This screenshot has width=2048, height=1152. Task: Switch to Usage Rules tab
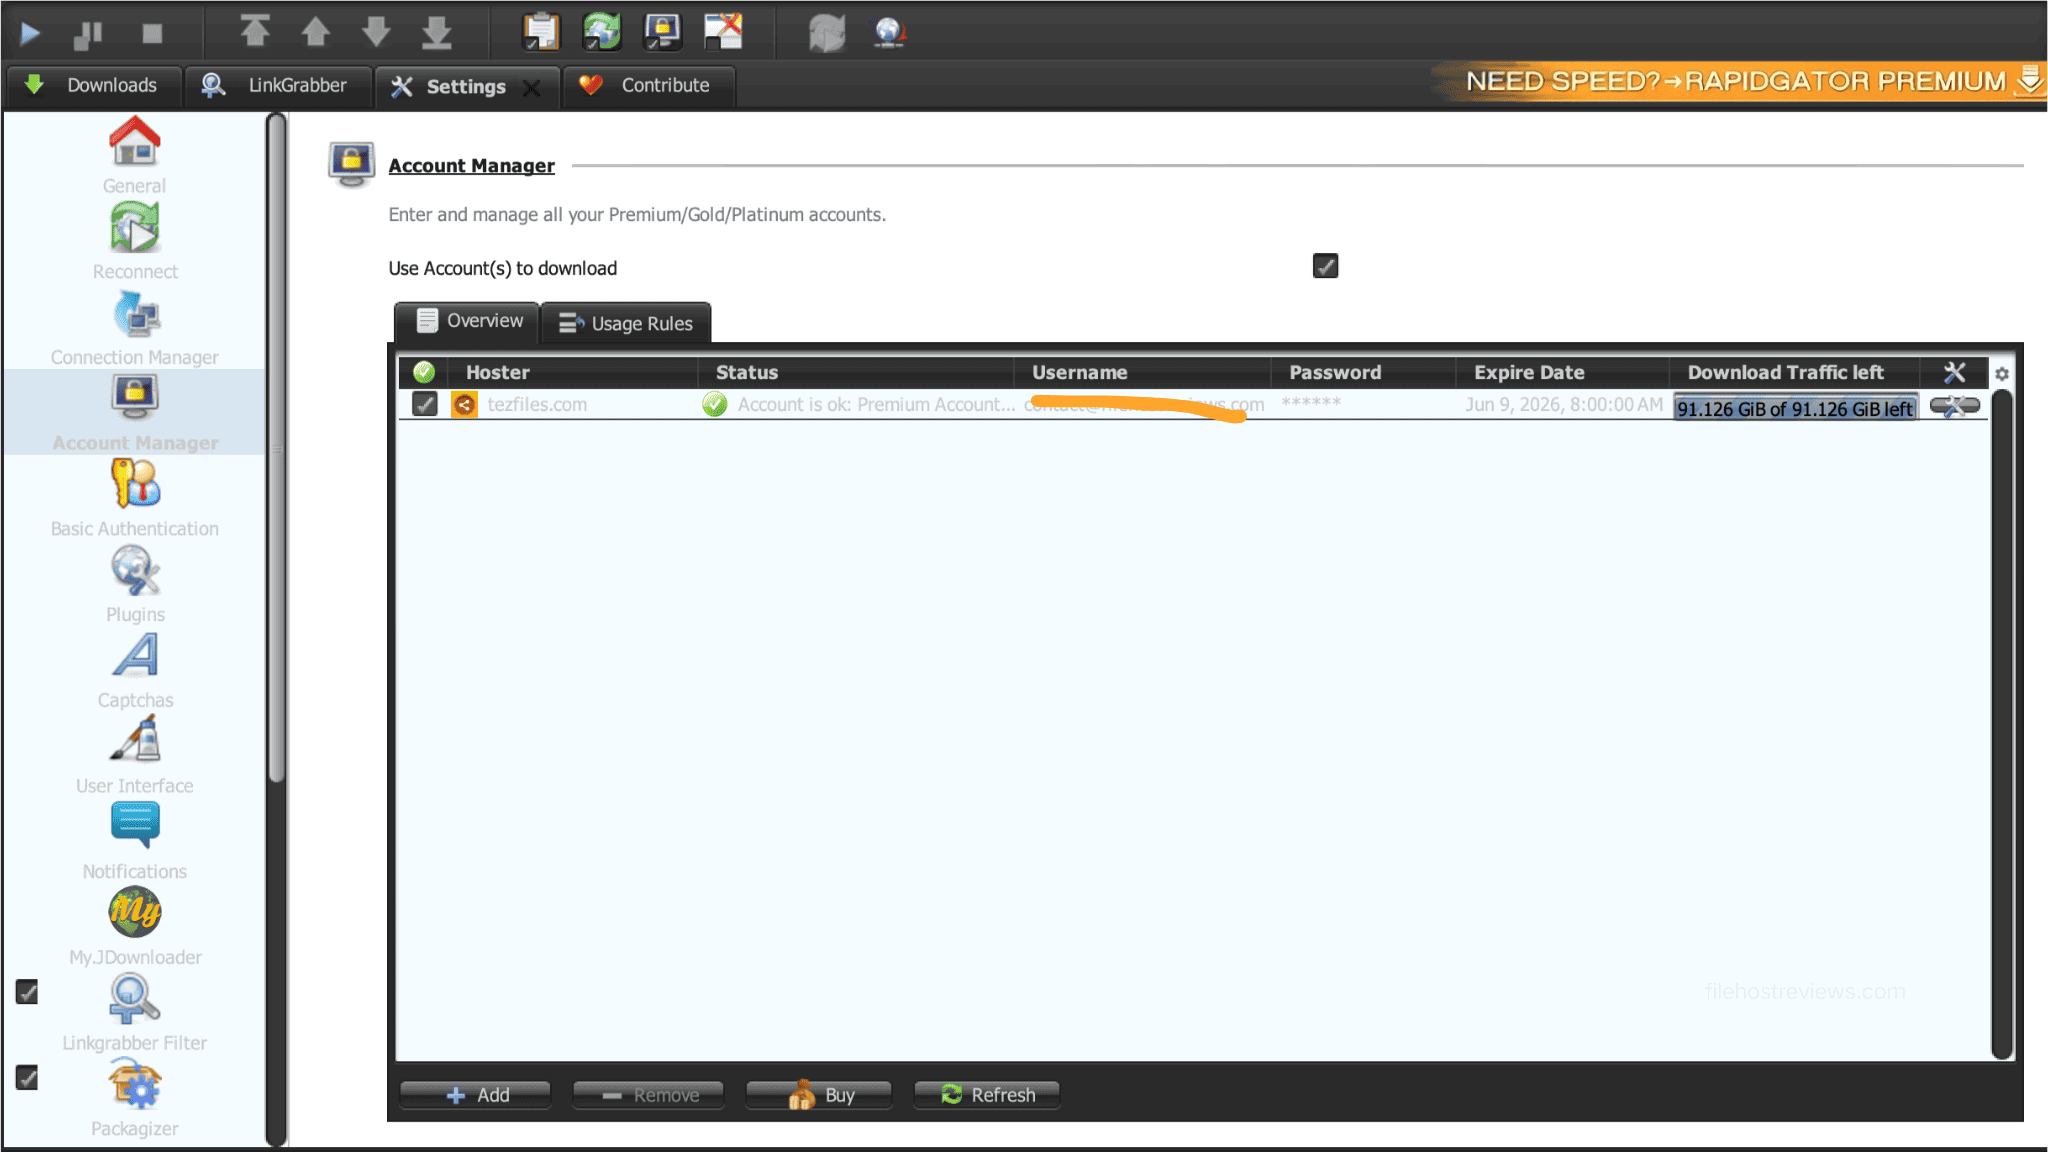coord(626,323)
